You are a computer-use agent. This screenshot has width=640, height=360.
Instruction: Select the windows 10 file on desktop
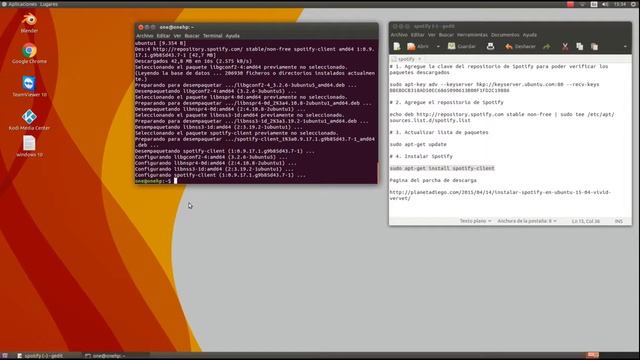coord(29,147)
